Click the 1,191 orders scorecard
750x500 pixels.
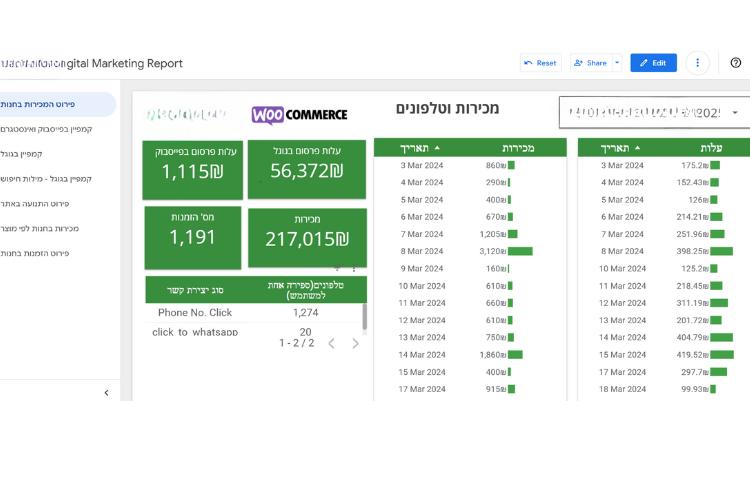[193, 238]
